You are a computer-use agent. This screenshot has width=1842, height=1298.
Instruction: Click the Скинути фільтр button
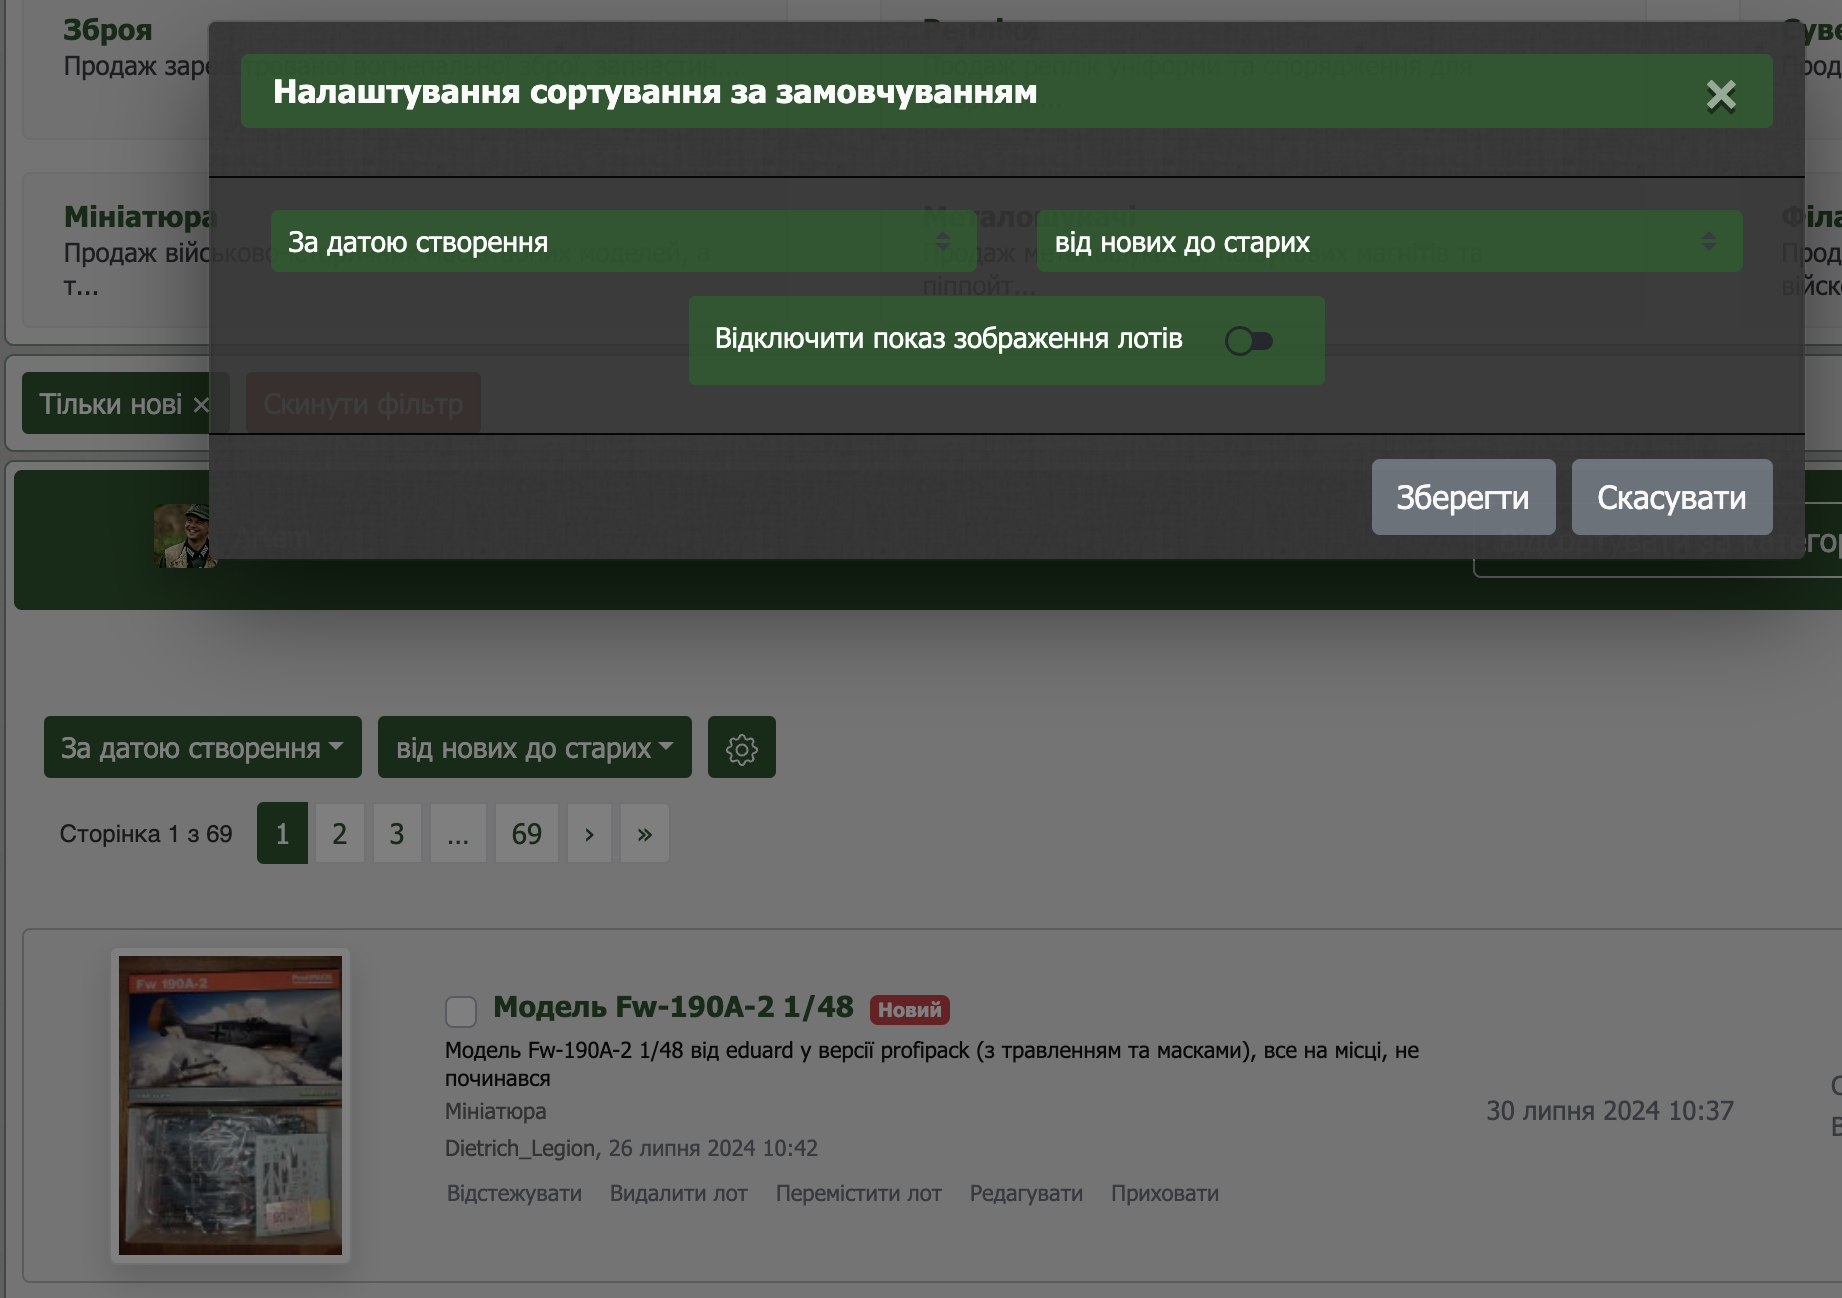pyautogui.click(x=363, y=403)
